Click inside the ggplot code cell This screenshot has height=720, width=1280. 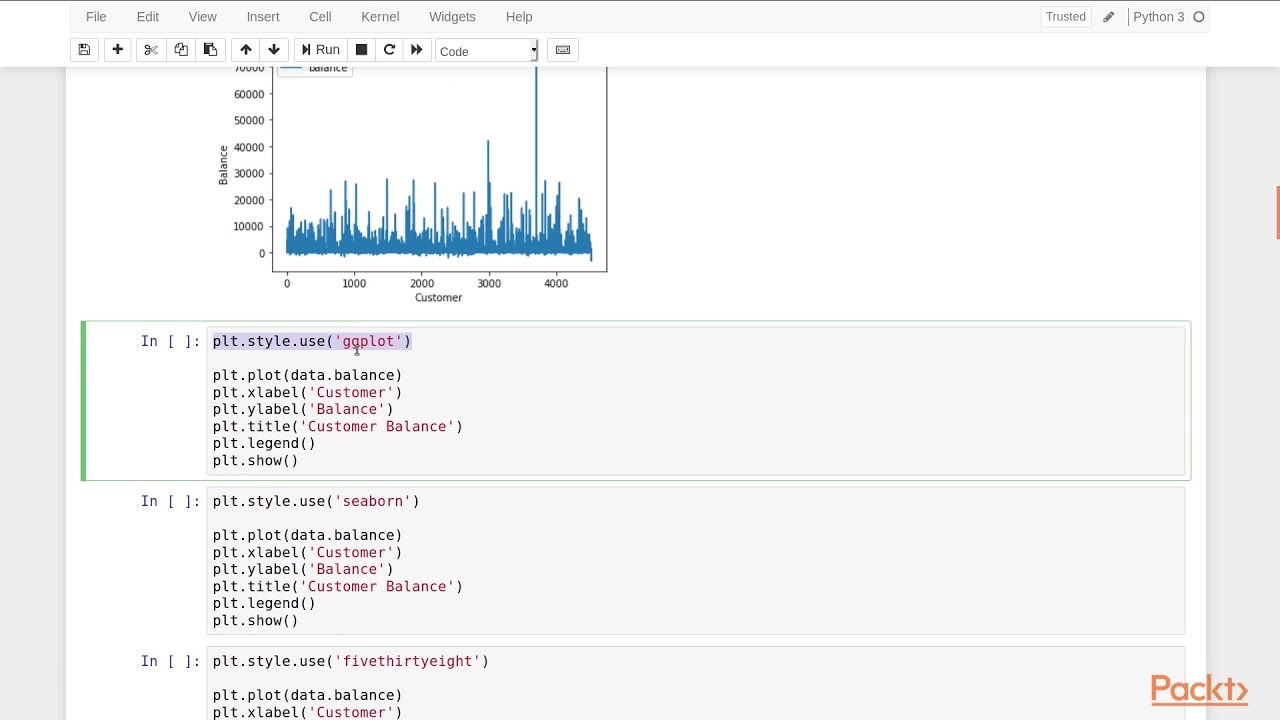coord(695,401)
